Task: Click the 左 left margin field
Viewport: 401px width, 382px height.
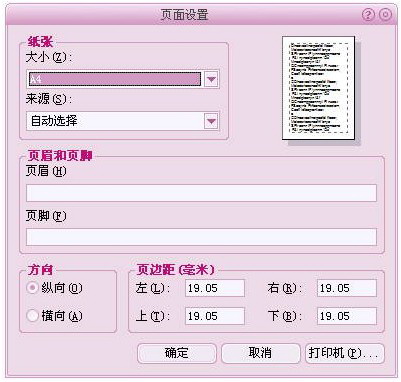Action: [215, 288]
